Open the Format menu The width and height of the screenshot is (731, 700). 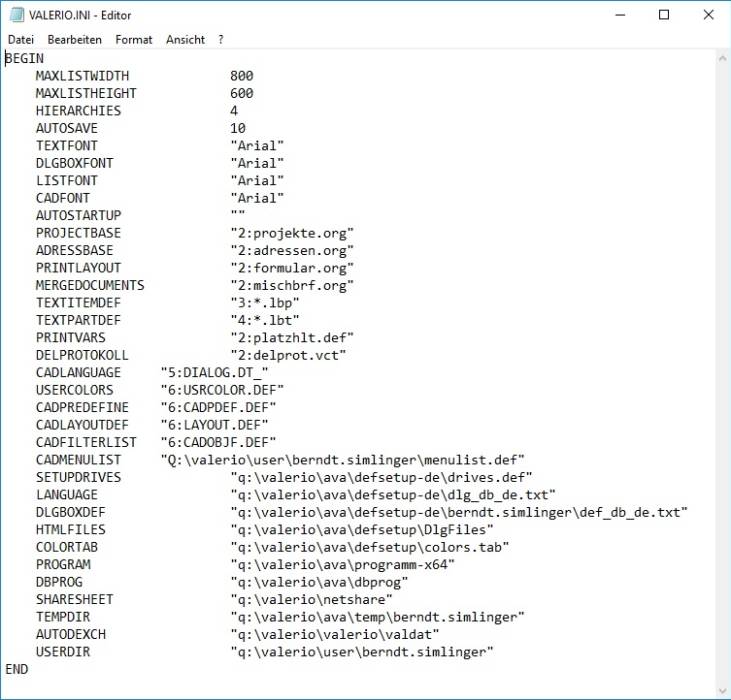pyautogui.click(x=134, y=39)
